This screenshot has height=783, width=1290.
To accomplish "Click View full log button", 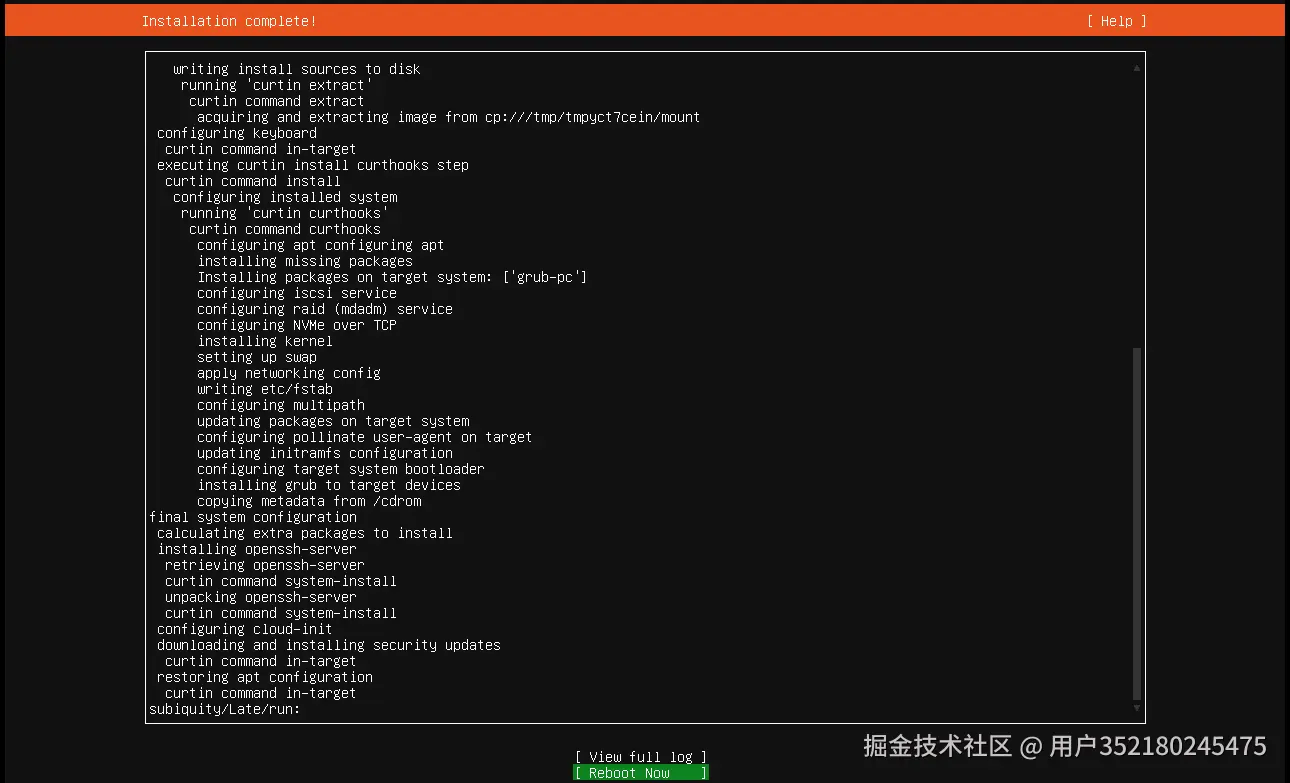I will pyautogui.click(x=641, y=757).
